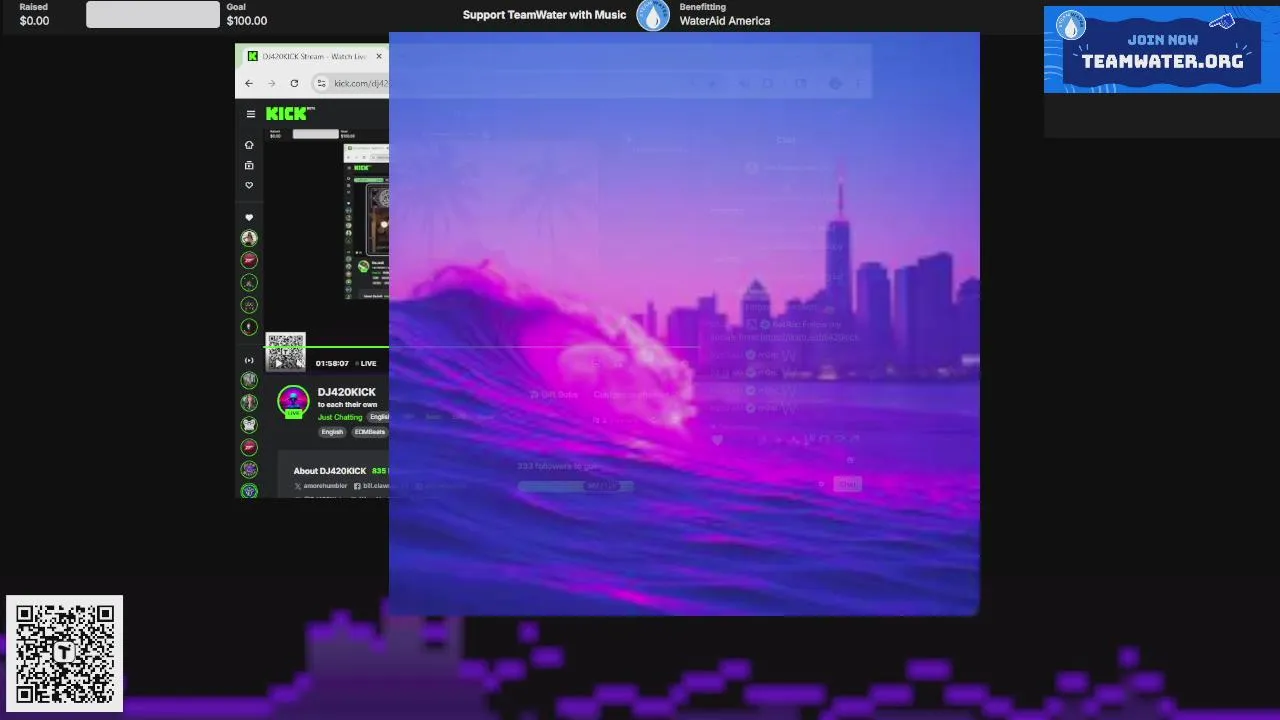This screenshot has width=1280, height=720.
Task: Click the TeamWater water drop logo
Action: coord(653,15)
